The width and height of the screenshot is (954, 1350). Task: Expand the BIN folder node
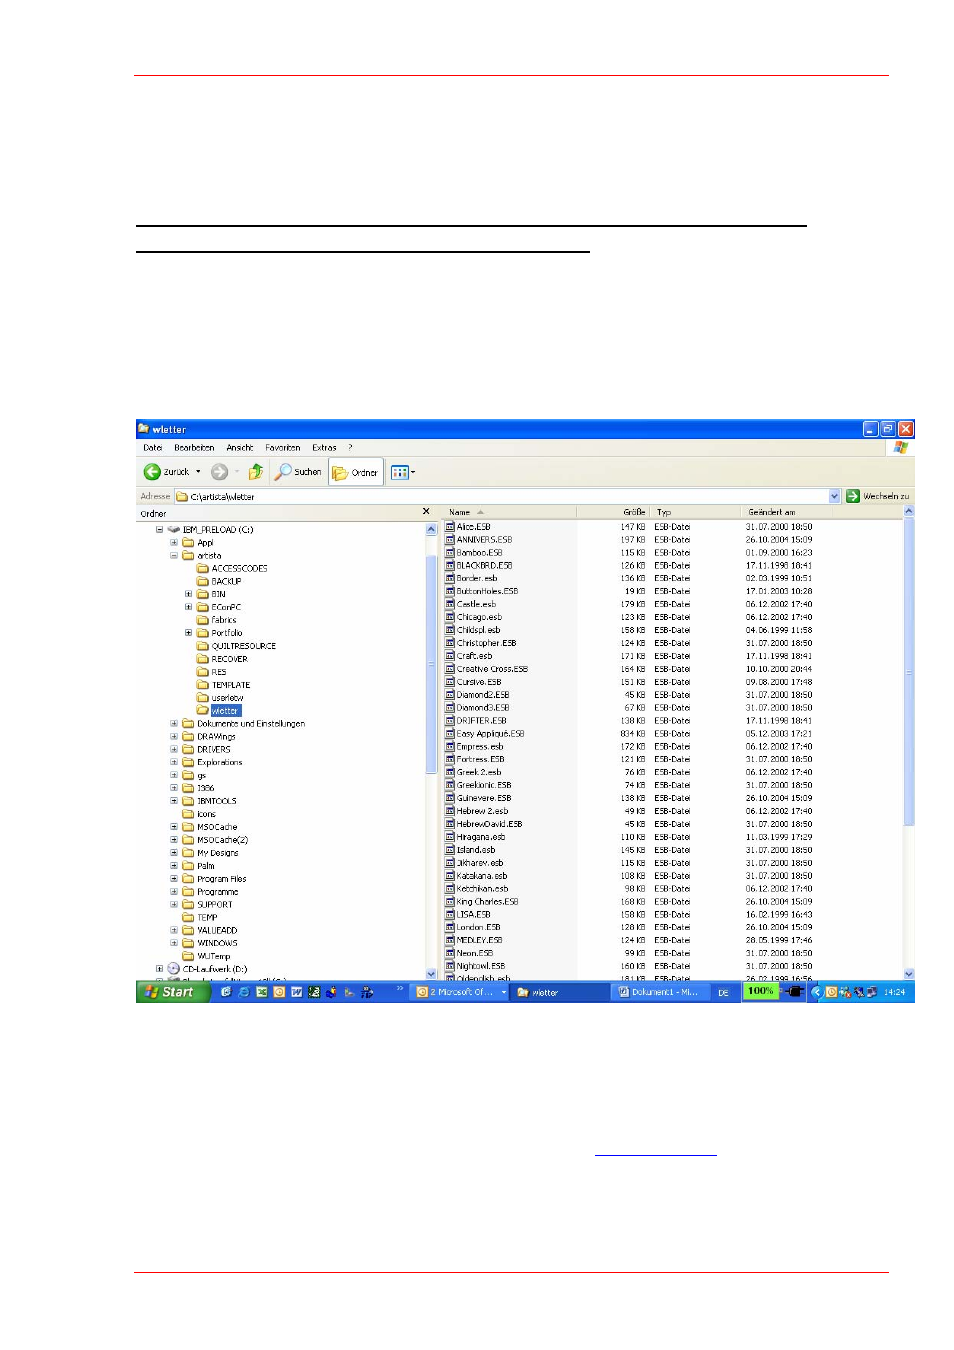coord(188,594)
